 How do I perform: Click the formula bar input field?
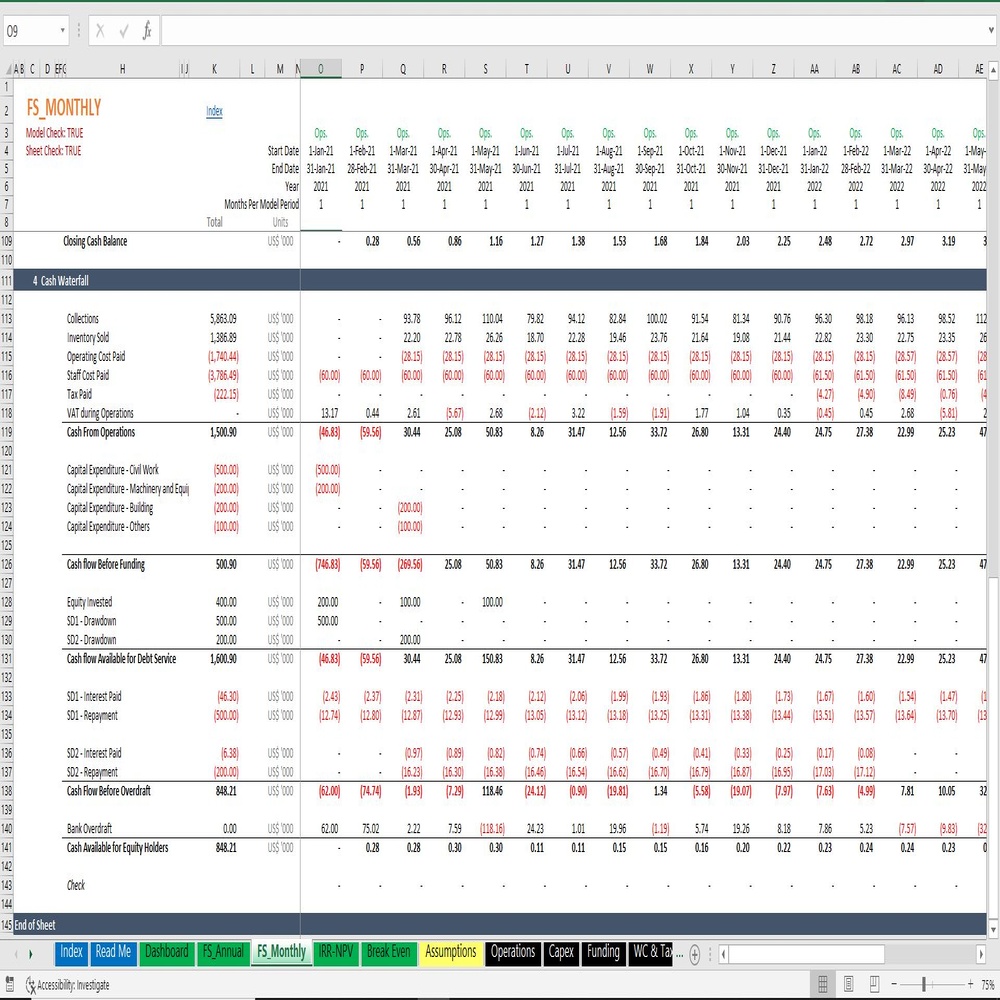573,31
